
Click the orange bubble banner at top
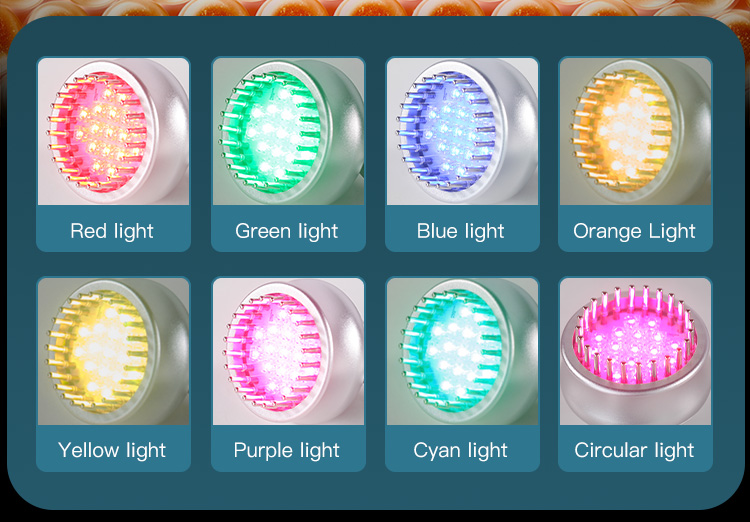(375, 8)
